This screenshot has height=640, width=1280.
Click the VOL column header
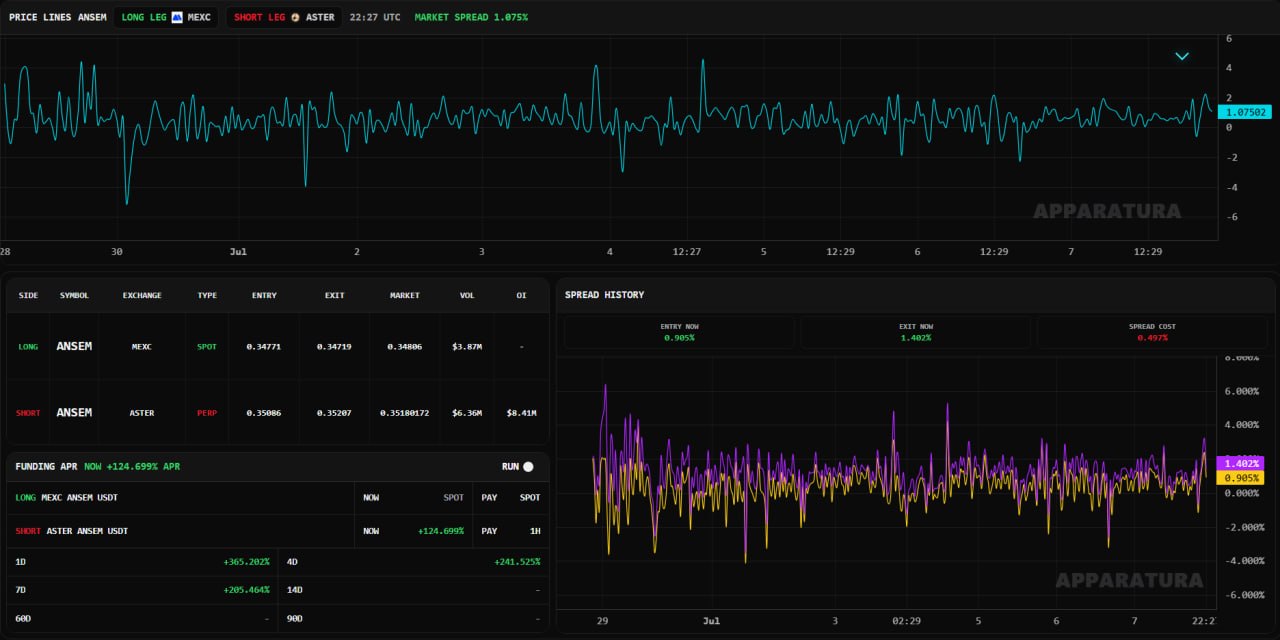click(x=467, y=296)
